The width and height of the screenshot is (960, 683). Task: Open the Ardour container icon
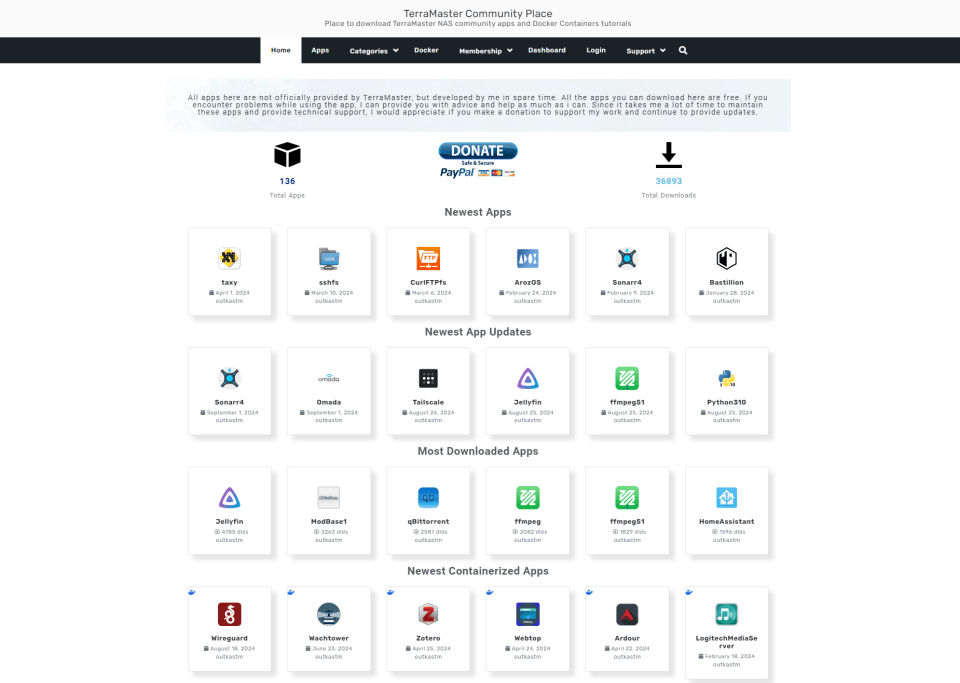coord(627,614)
